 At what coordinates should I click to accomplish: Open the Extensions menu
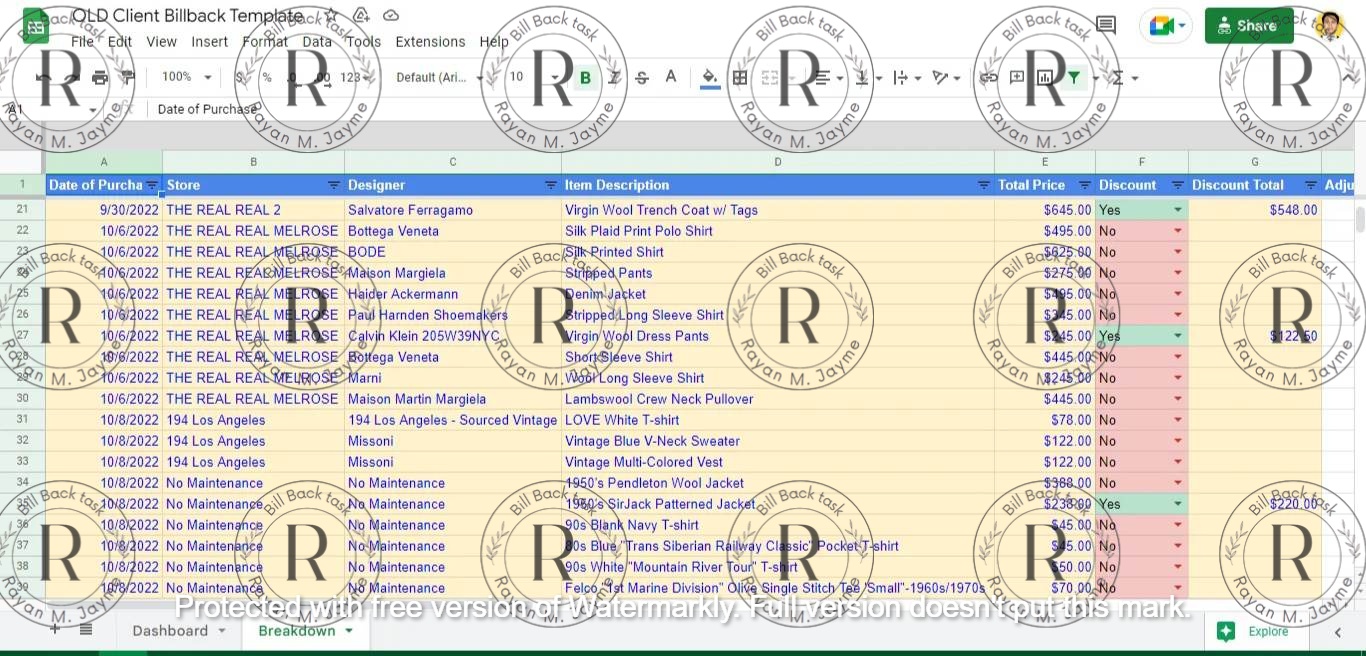[430, 42]
